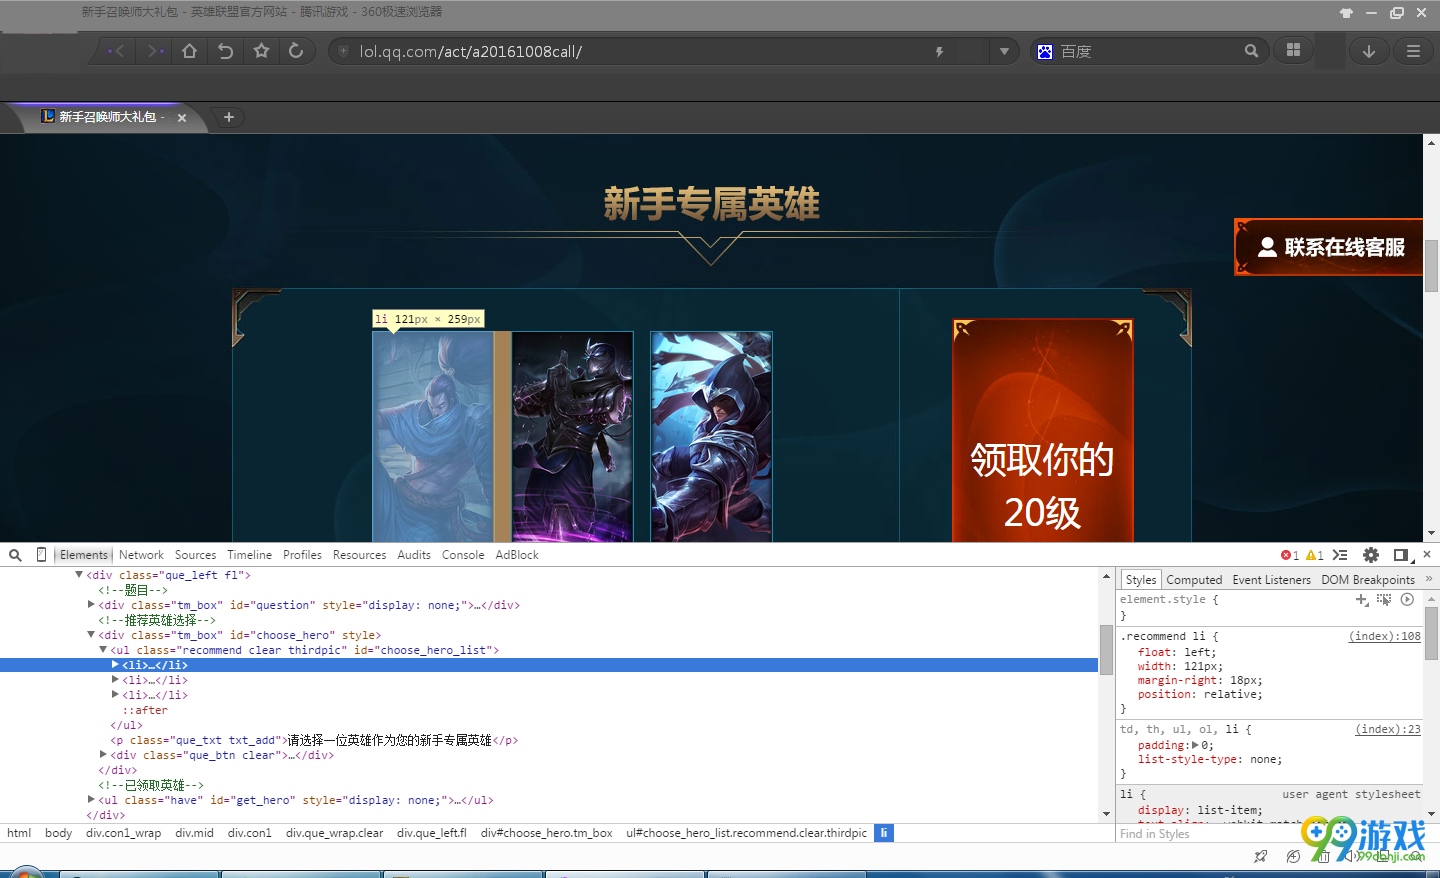This screenshot has width=1440, height=878.
Task: Reload the current page
Action: pyautogui.click(x=296, y=51)
